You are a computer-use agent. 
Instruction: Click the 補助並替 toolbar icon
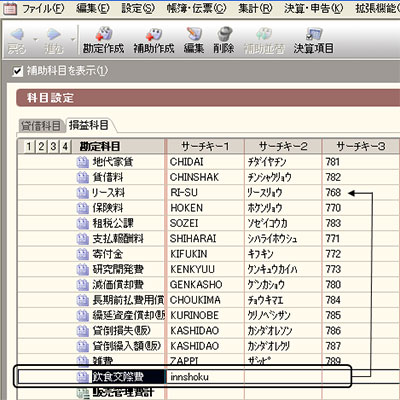pos(264,41)
